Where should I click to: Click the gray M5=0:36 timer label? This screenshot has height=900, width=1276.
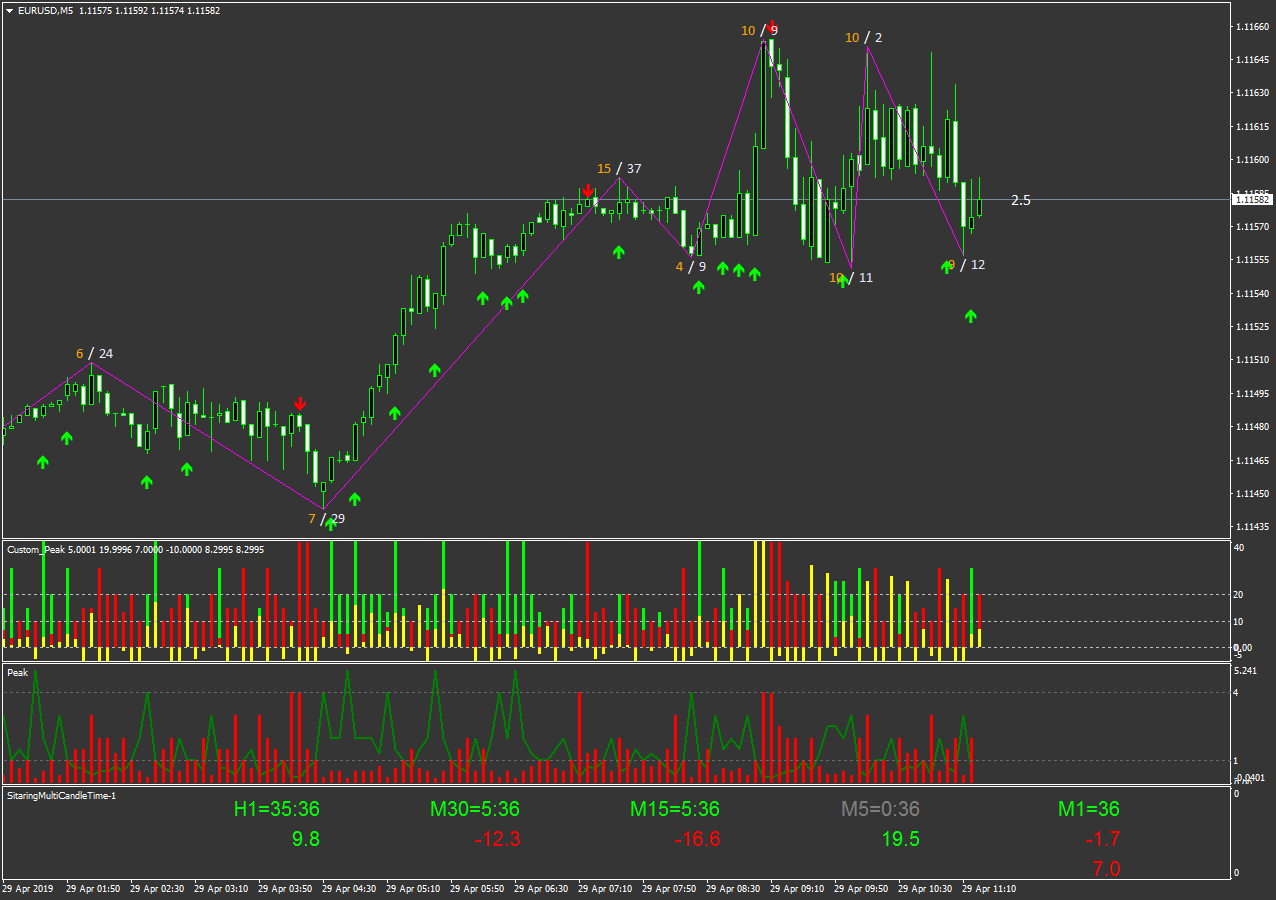pos(879,809)
